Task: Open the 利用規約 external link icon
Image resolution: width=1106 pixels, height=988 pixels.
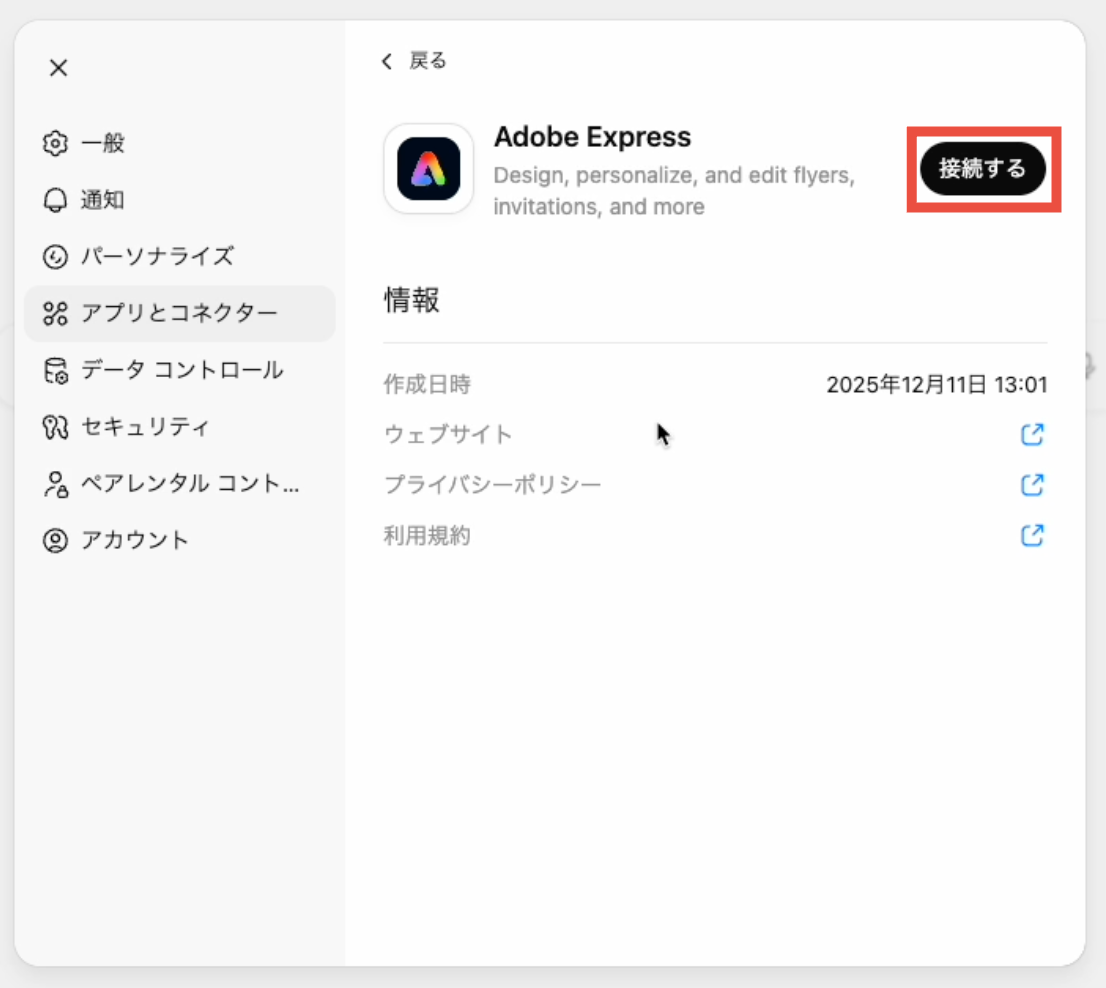Action: 1032,536
